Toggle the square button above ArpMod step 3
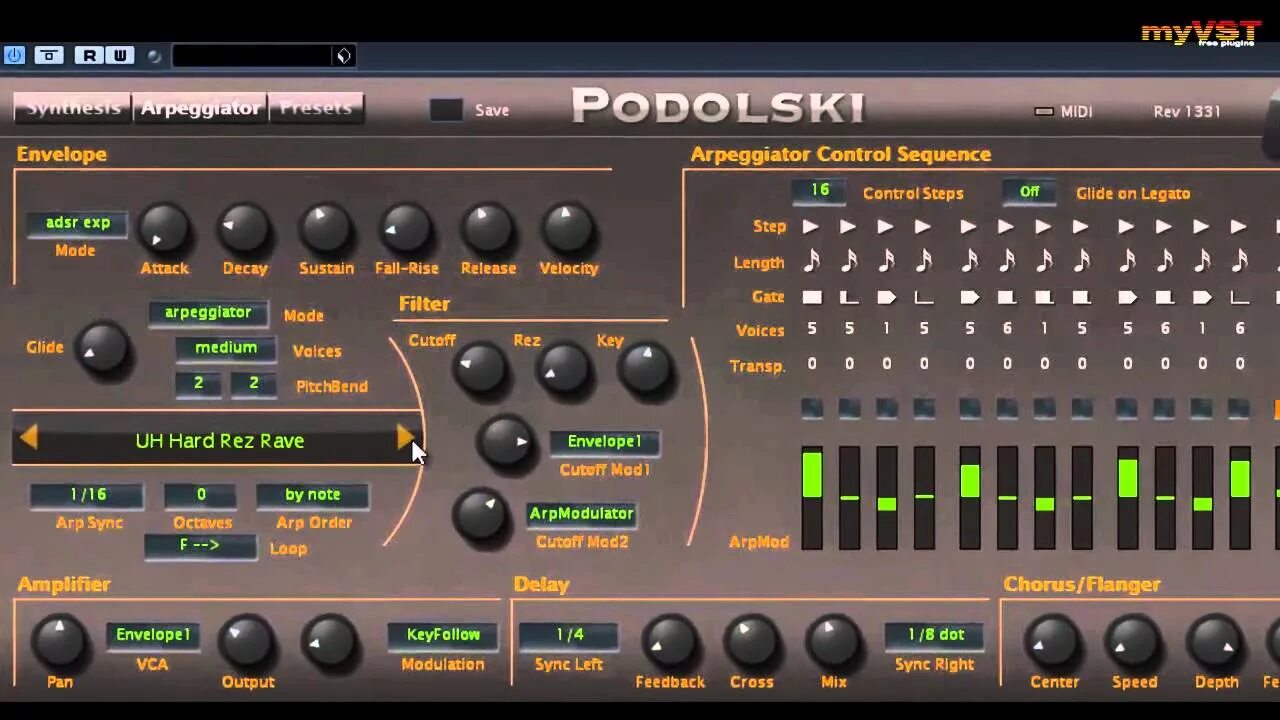The width and height of the screenshot is (1280, 720). 886,408
